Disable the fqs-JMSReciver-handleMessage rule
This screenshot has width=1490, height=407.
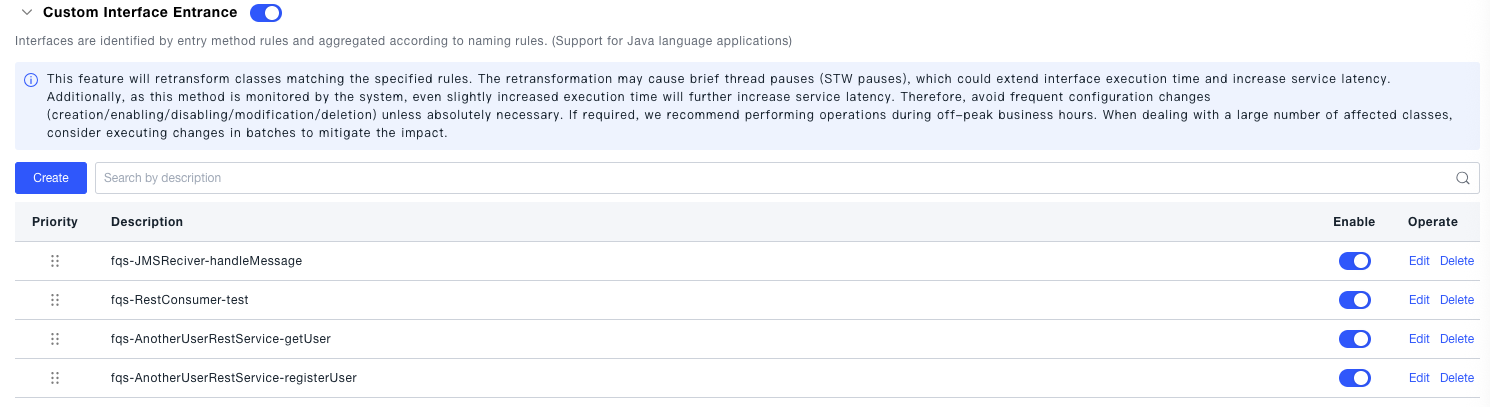tap(1354, 261)
